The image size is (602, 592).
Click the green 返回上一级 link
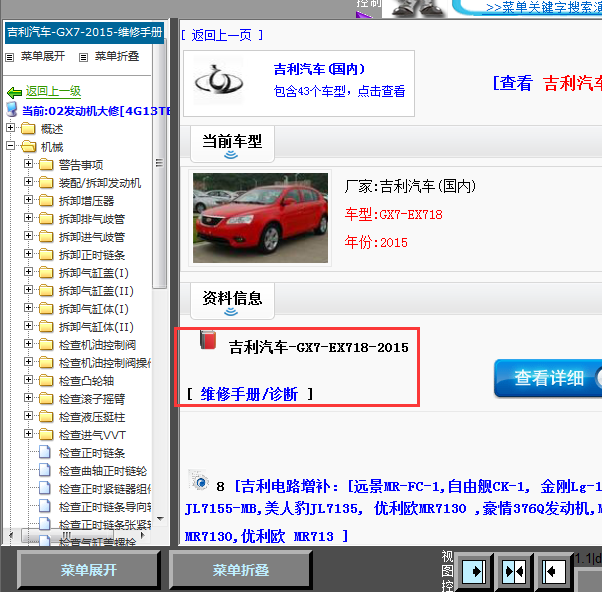[x=53, y=91]
